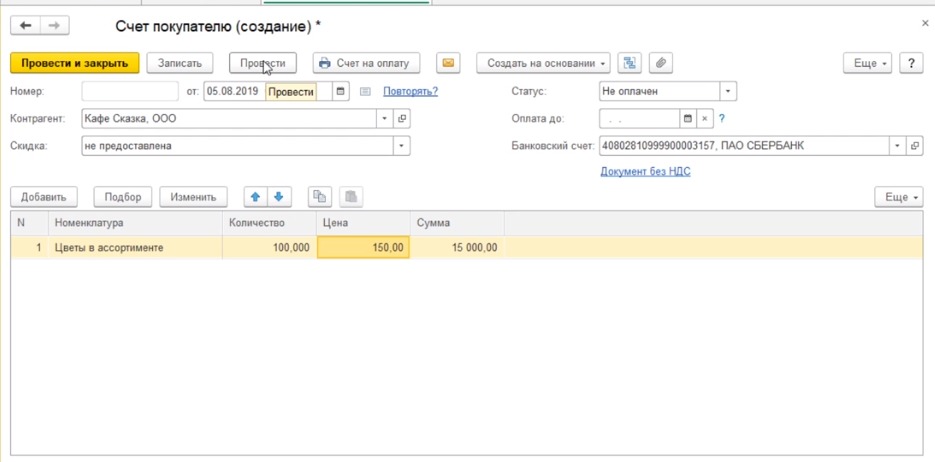935x462 pixels.
Task: Click the paperclip attachments icon
Action: tap(659, 63)
